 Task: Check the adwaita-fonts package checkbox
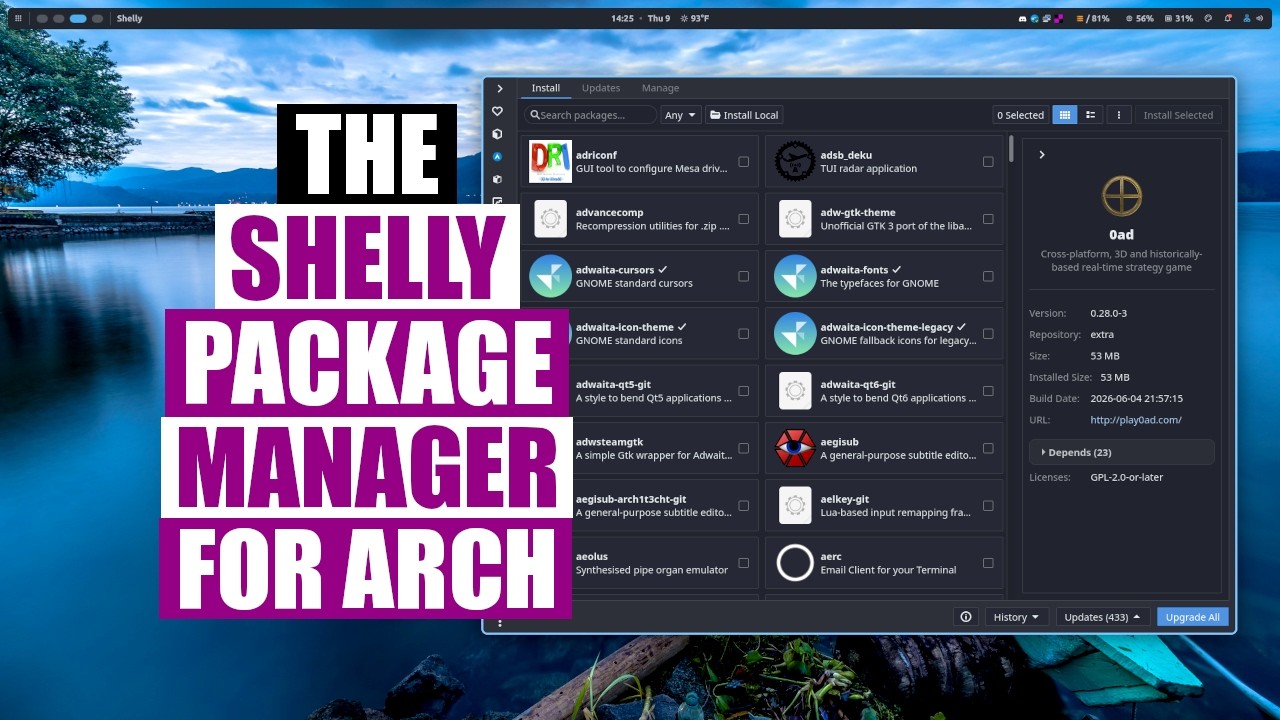[x=988, y=276]
